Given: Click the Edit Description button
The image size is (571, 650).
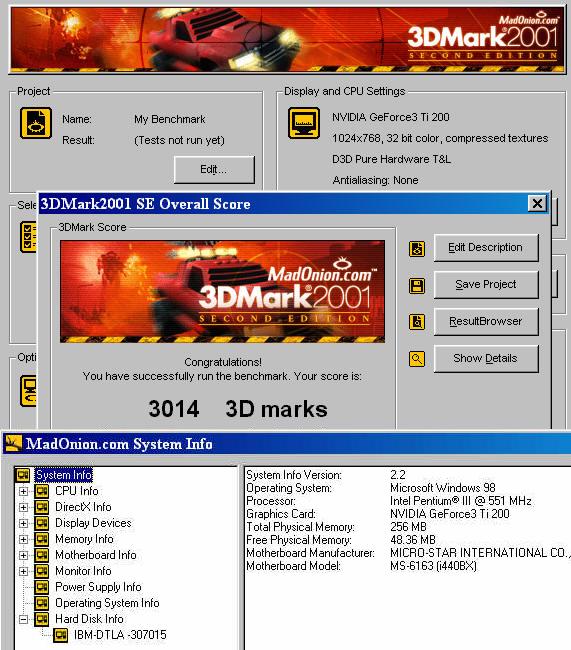Looking at the screenshot, I should tap(486, 247).
